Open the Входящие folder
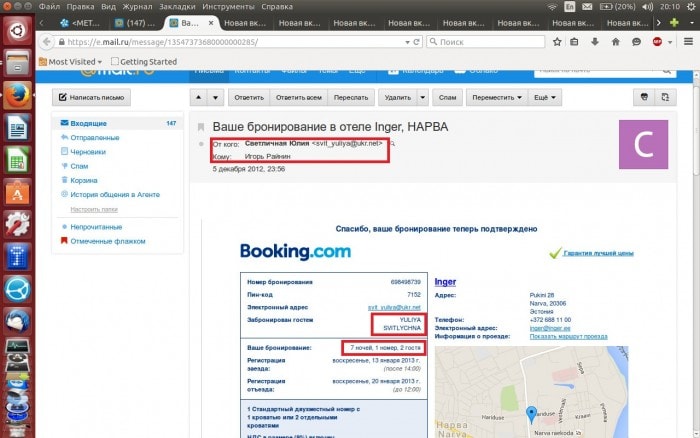This screenshot has width=700, height=438. point(90,123)
